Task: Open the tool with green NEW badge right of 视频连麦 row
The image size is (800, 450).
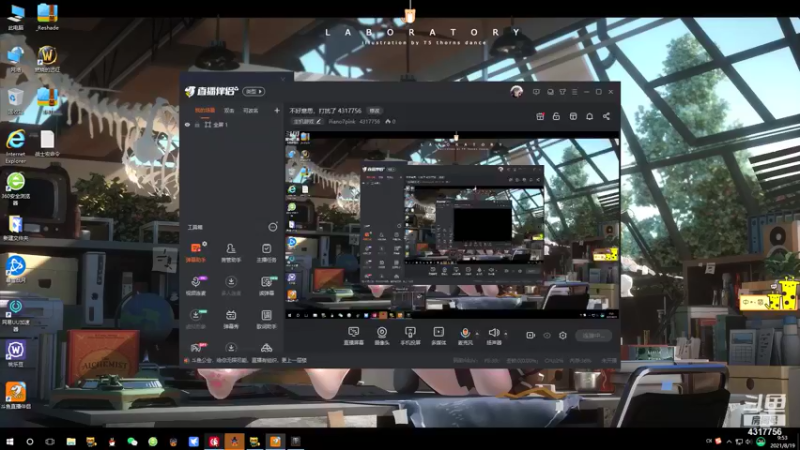Action: (266, 286)
